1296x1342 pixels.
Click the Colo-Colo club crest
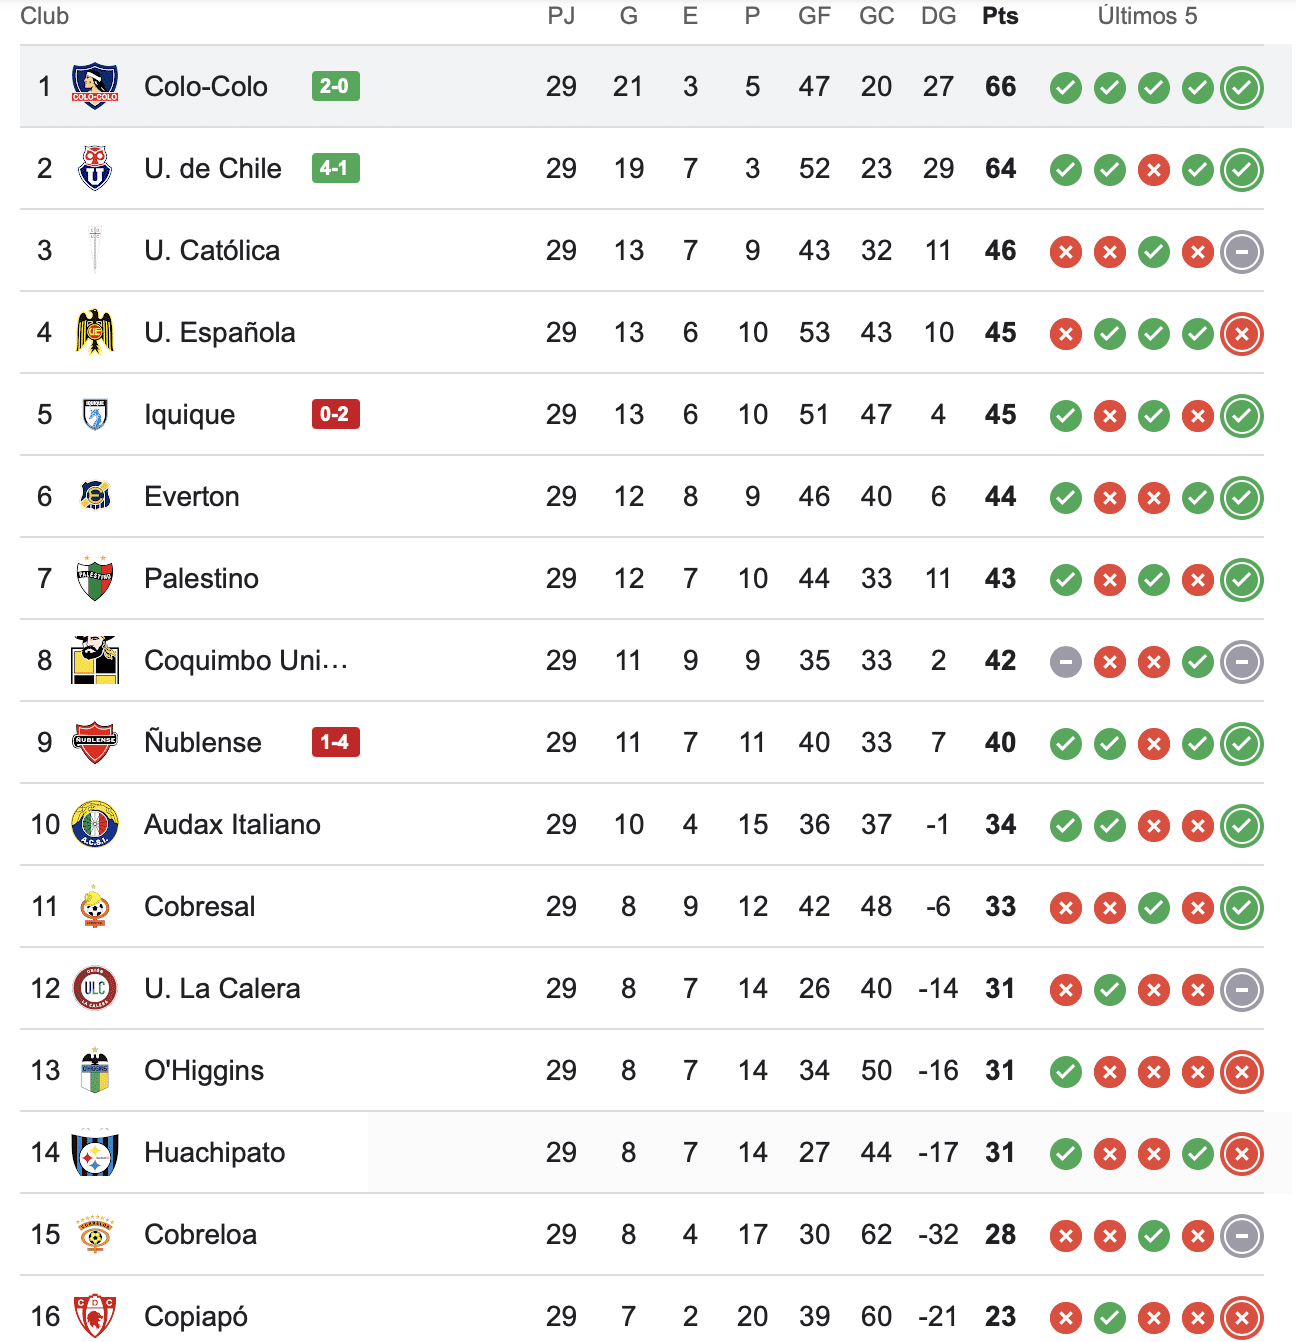95,87
